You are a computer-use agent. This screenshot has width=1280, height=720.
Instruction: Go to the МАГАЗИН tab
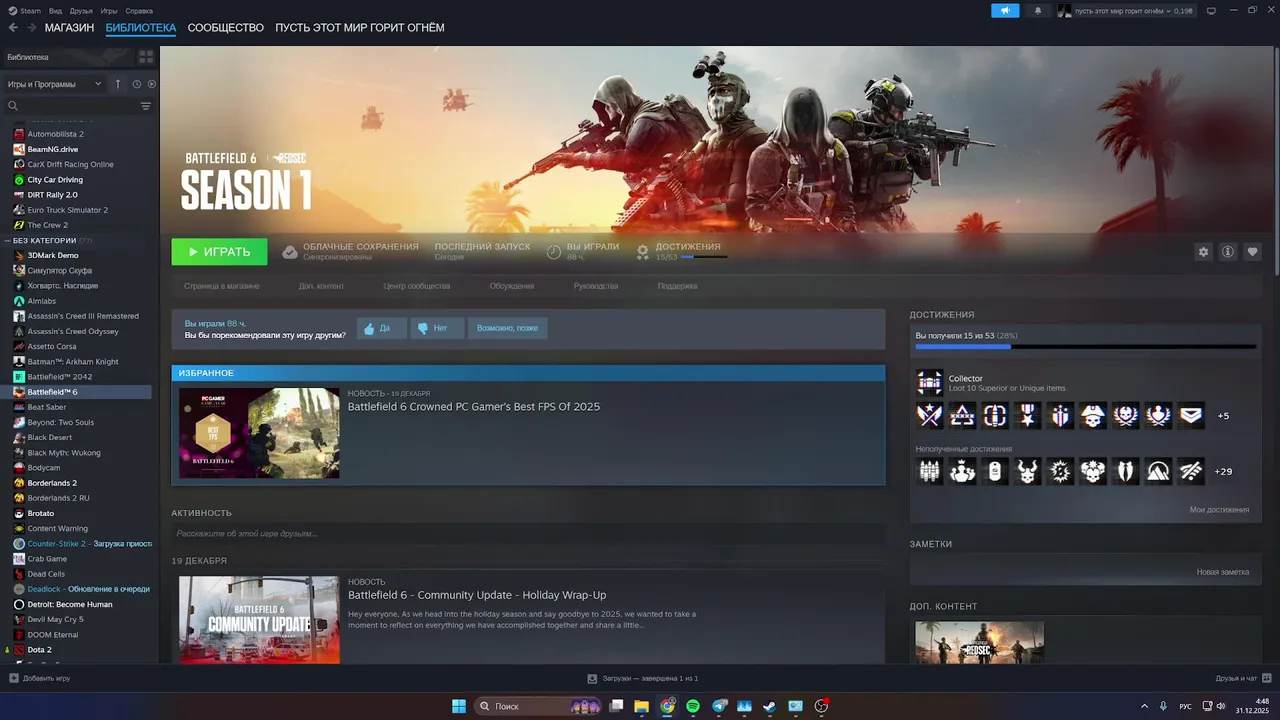(x=69, y=28)
